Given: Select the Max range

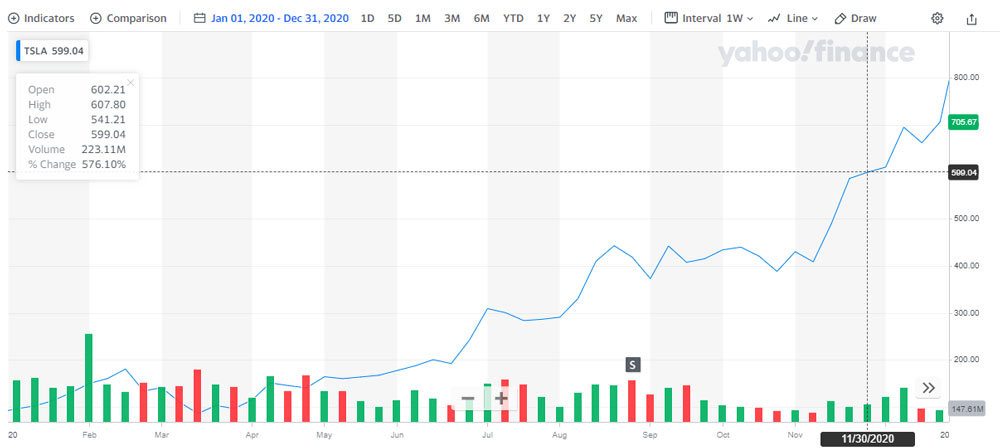Looking at the screenshot, I should (x=626, y=19).
